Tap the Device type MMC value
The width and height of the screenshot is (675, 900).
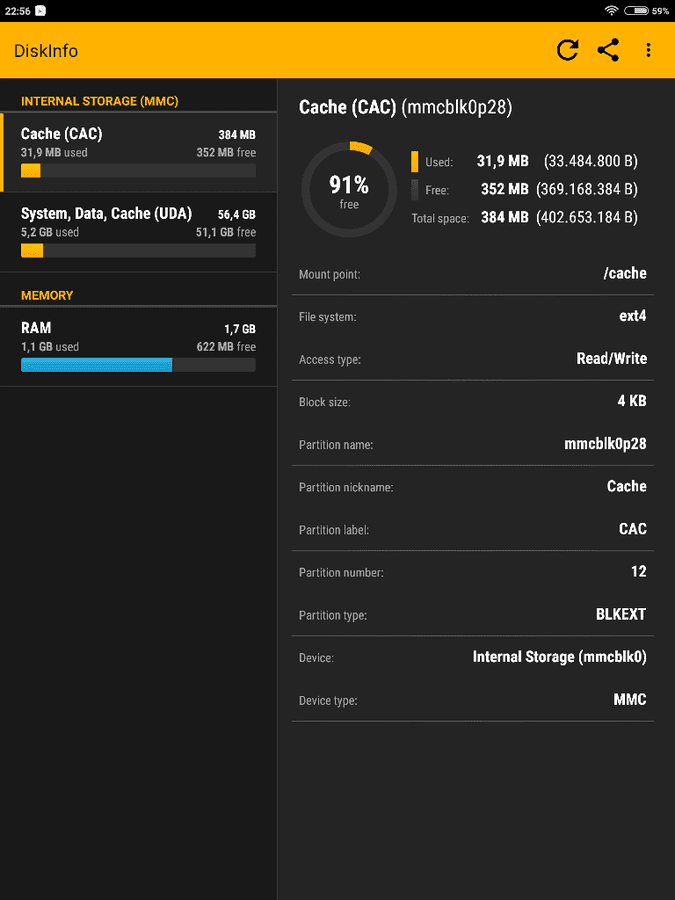pos(630,699)
